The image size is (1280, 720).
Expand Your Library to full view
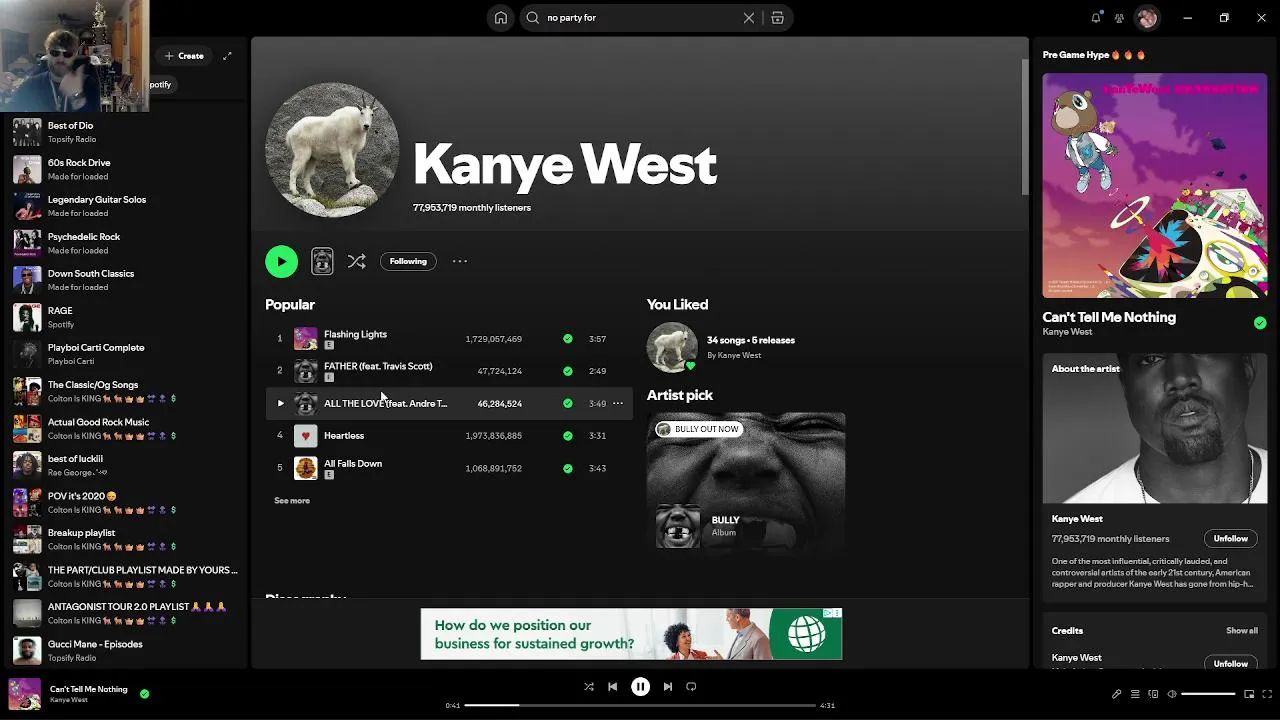(227, 56)
